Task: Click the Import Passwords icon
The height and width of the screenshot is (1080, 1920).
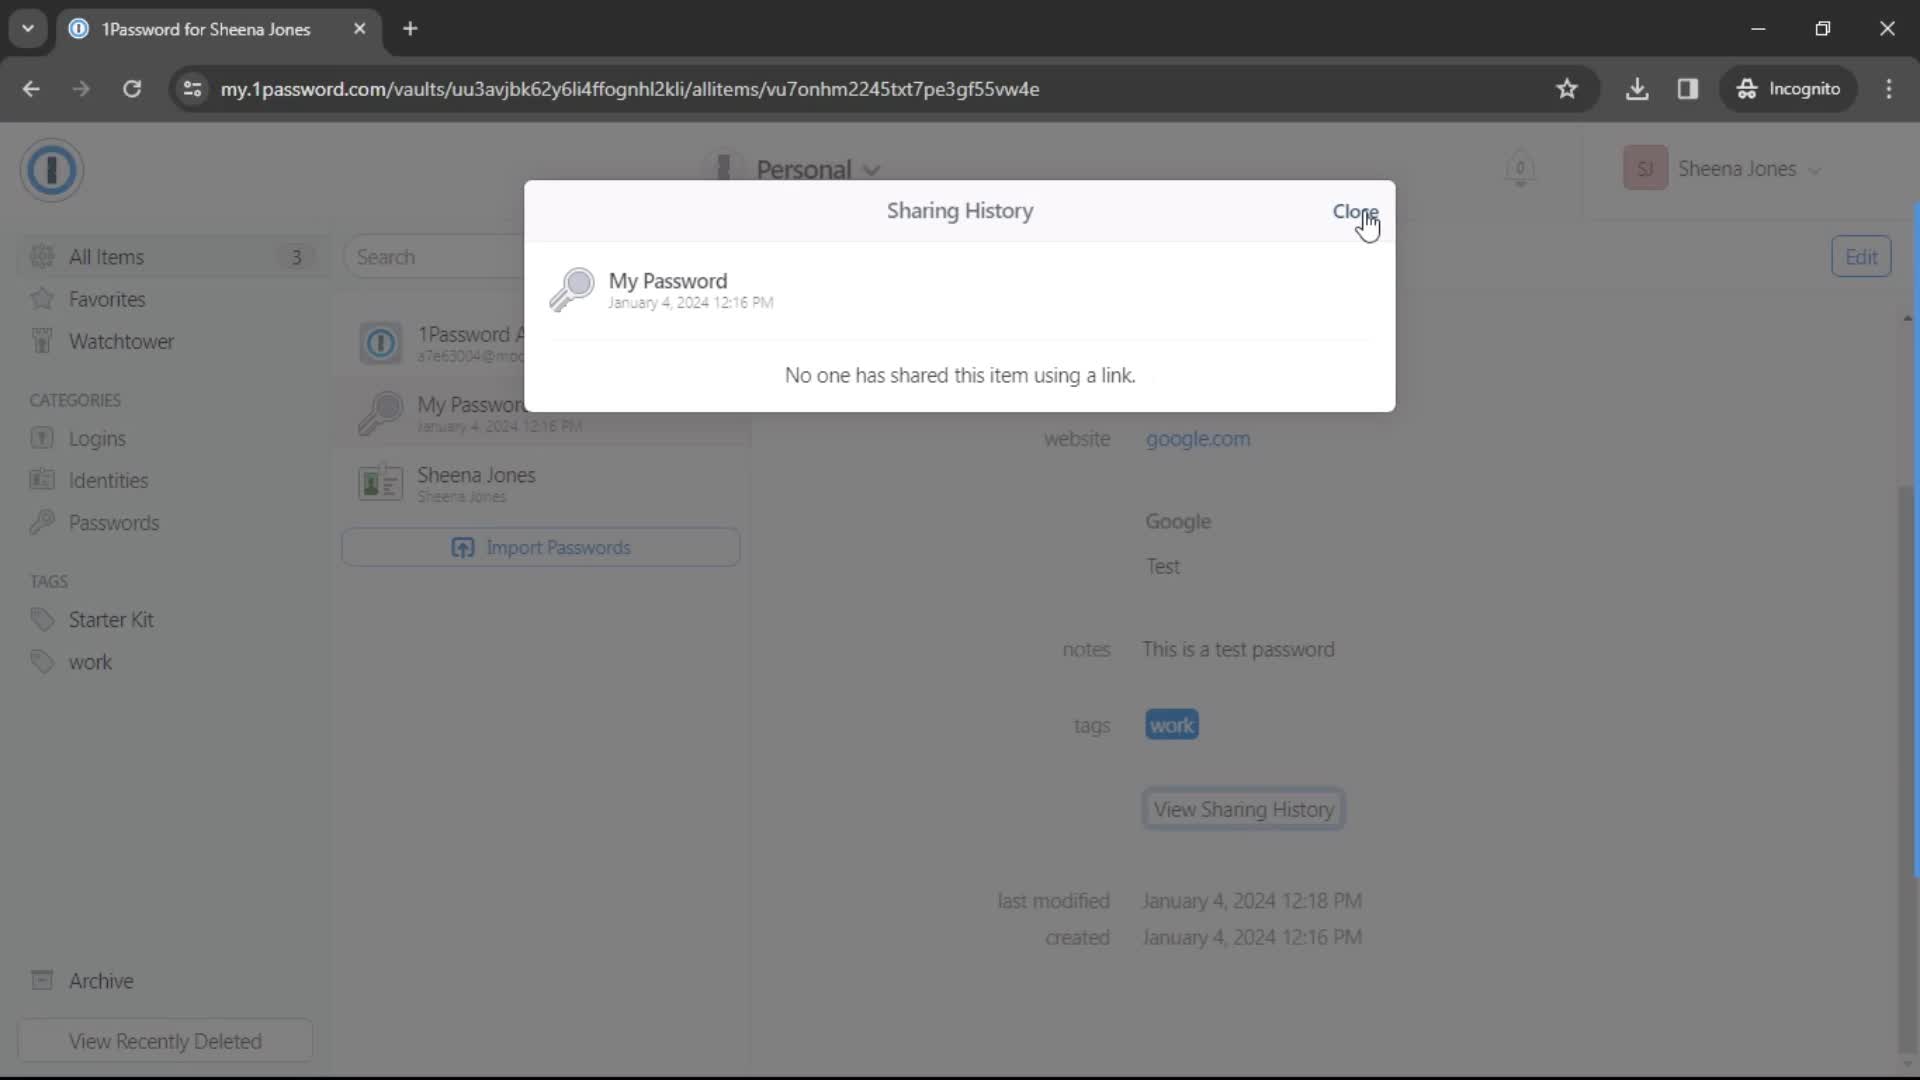Action: point(465,549)
